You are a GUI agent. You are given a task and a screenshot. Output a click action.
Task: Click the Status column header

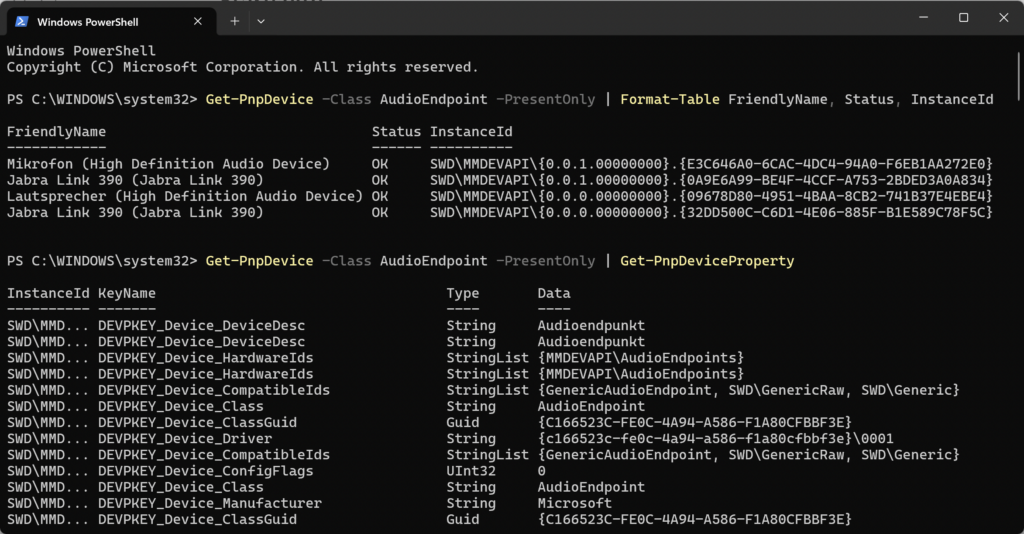(x=396, y=132)
